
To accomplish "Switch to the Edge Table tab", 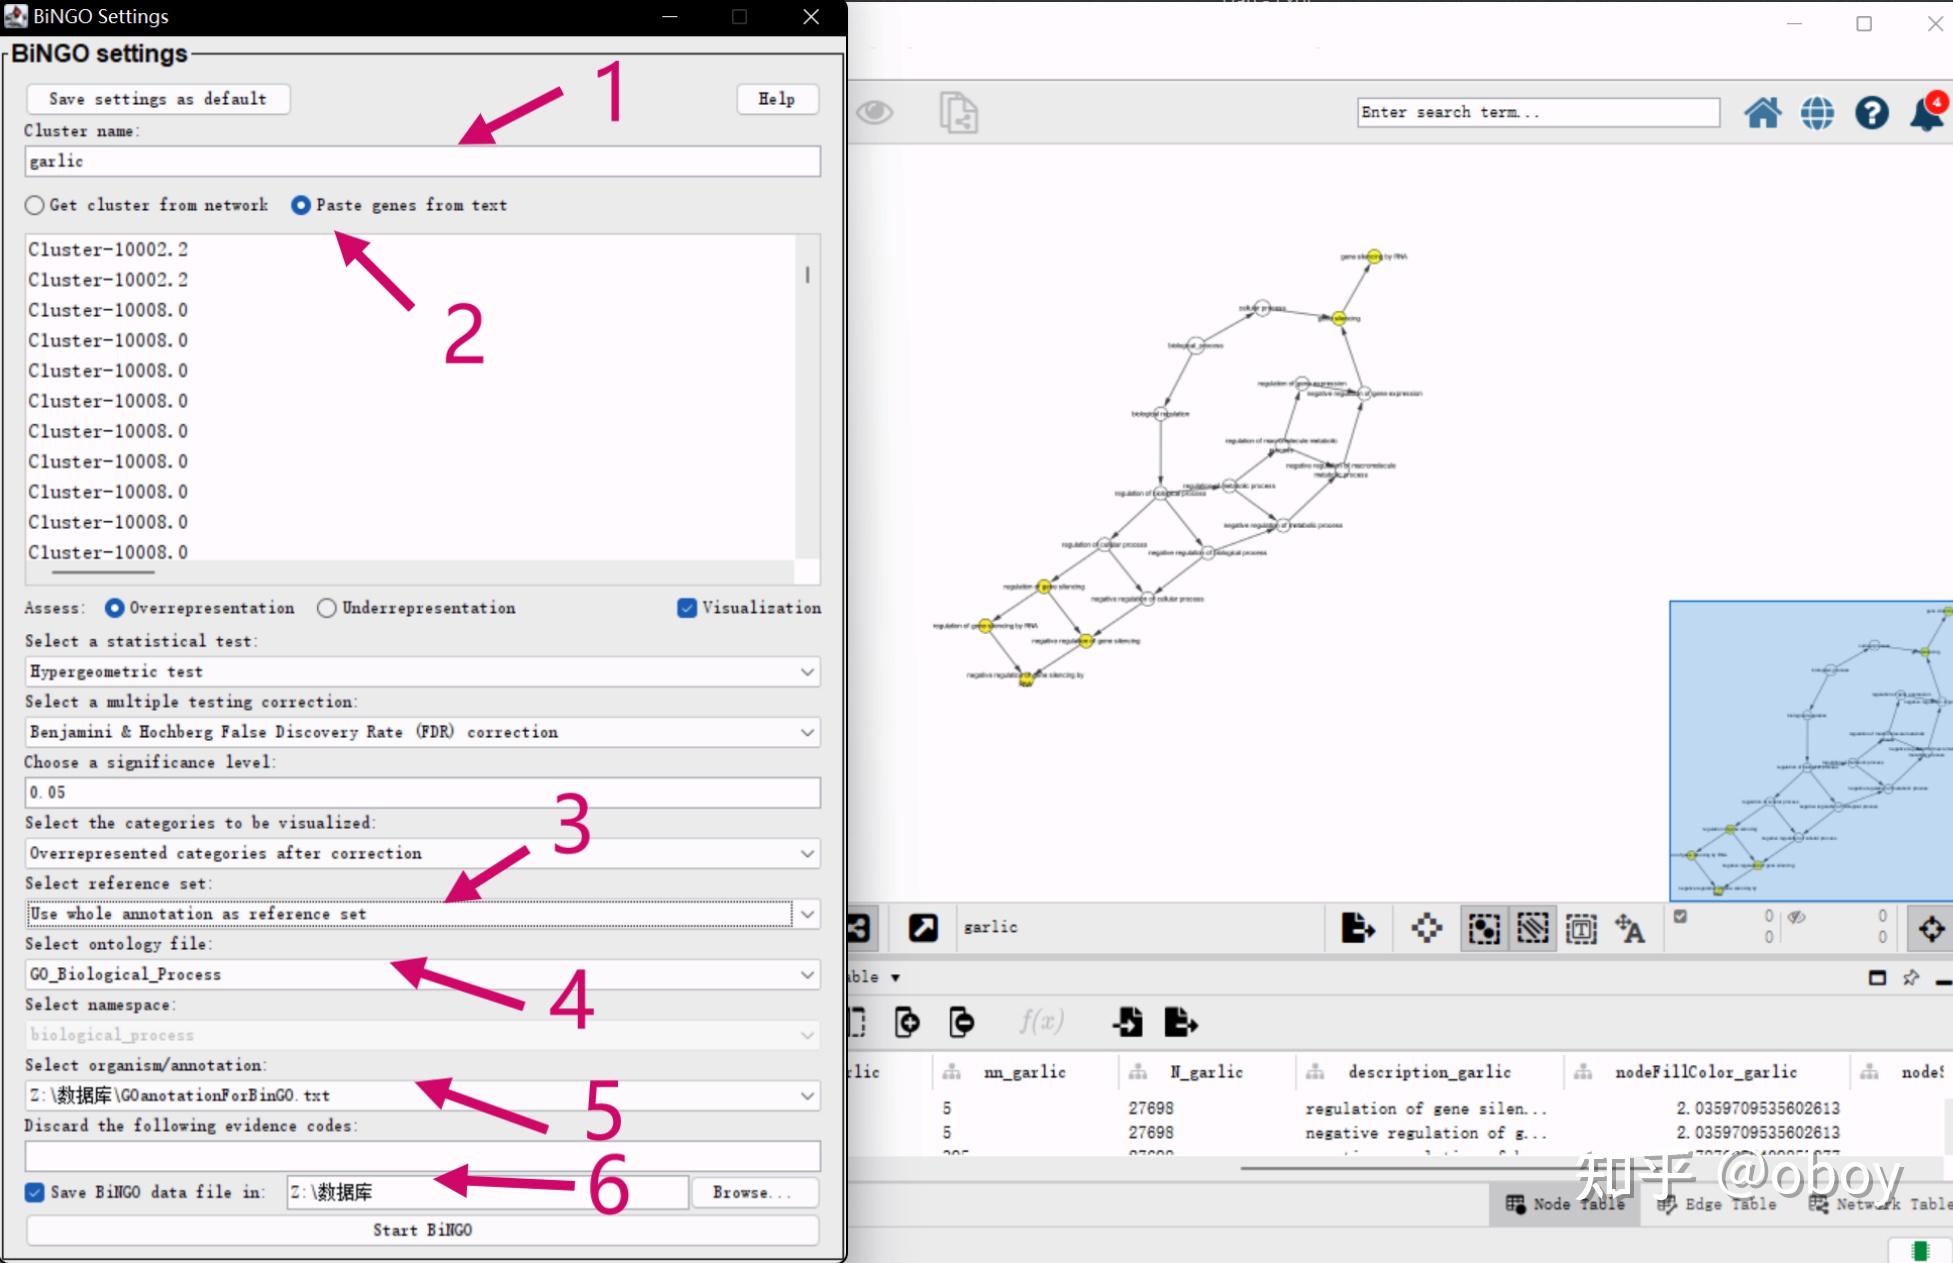I will click(1718, 1204).
